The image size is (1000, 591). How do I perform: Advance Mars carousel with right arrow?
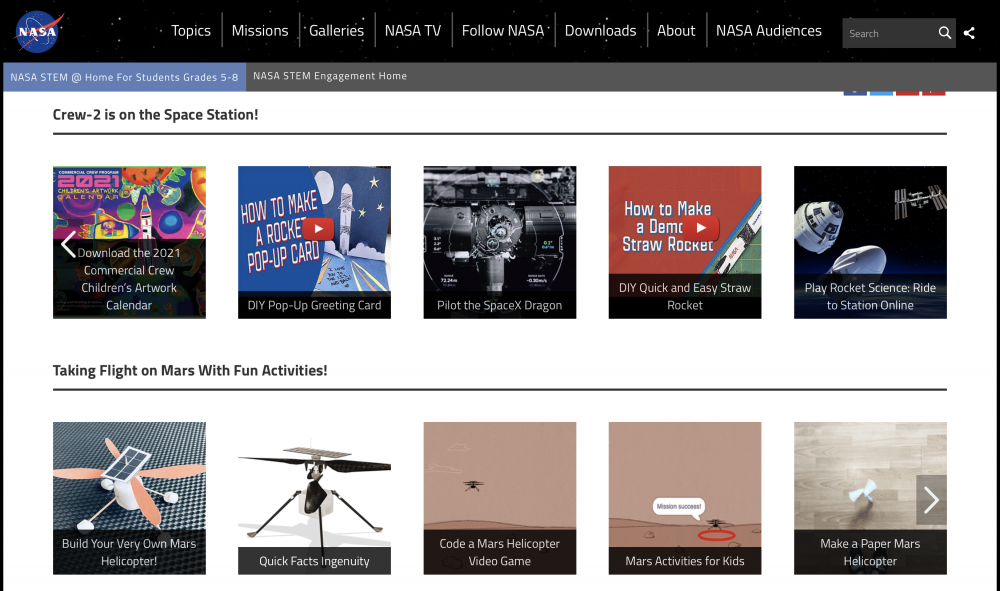[x=930, y=499]
